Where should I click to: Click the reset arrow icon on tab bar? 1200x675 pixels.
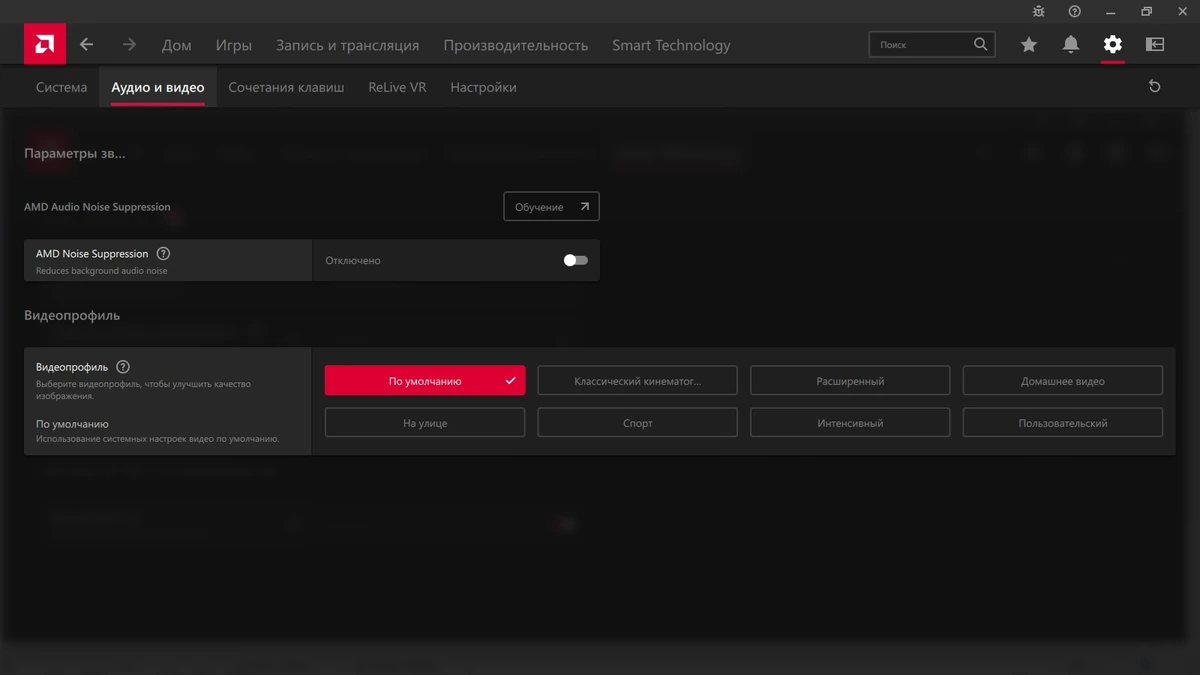pyautogui.click(x=1155, y=87)
